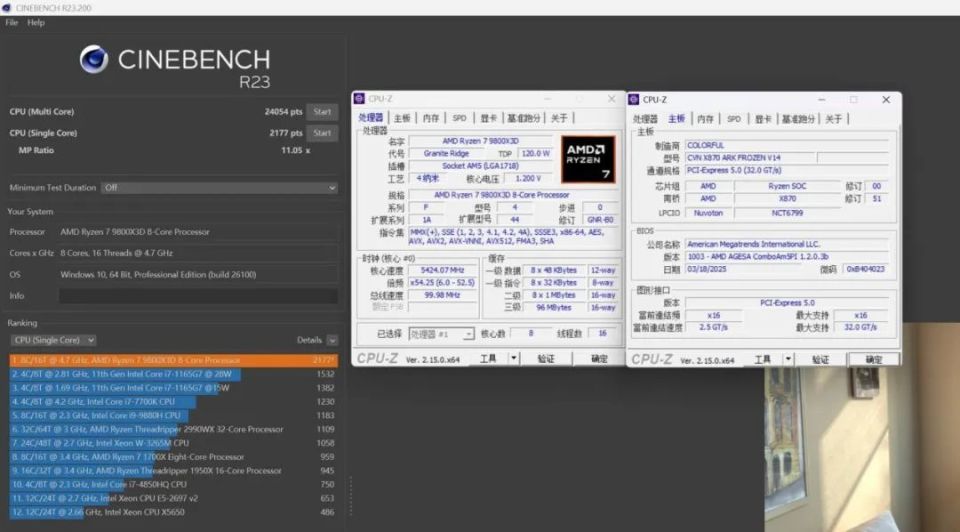Click the AMD Ryzen 7 9800X3D name field
Viewport: 960px width, 532px height.
point(480,141)
